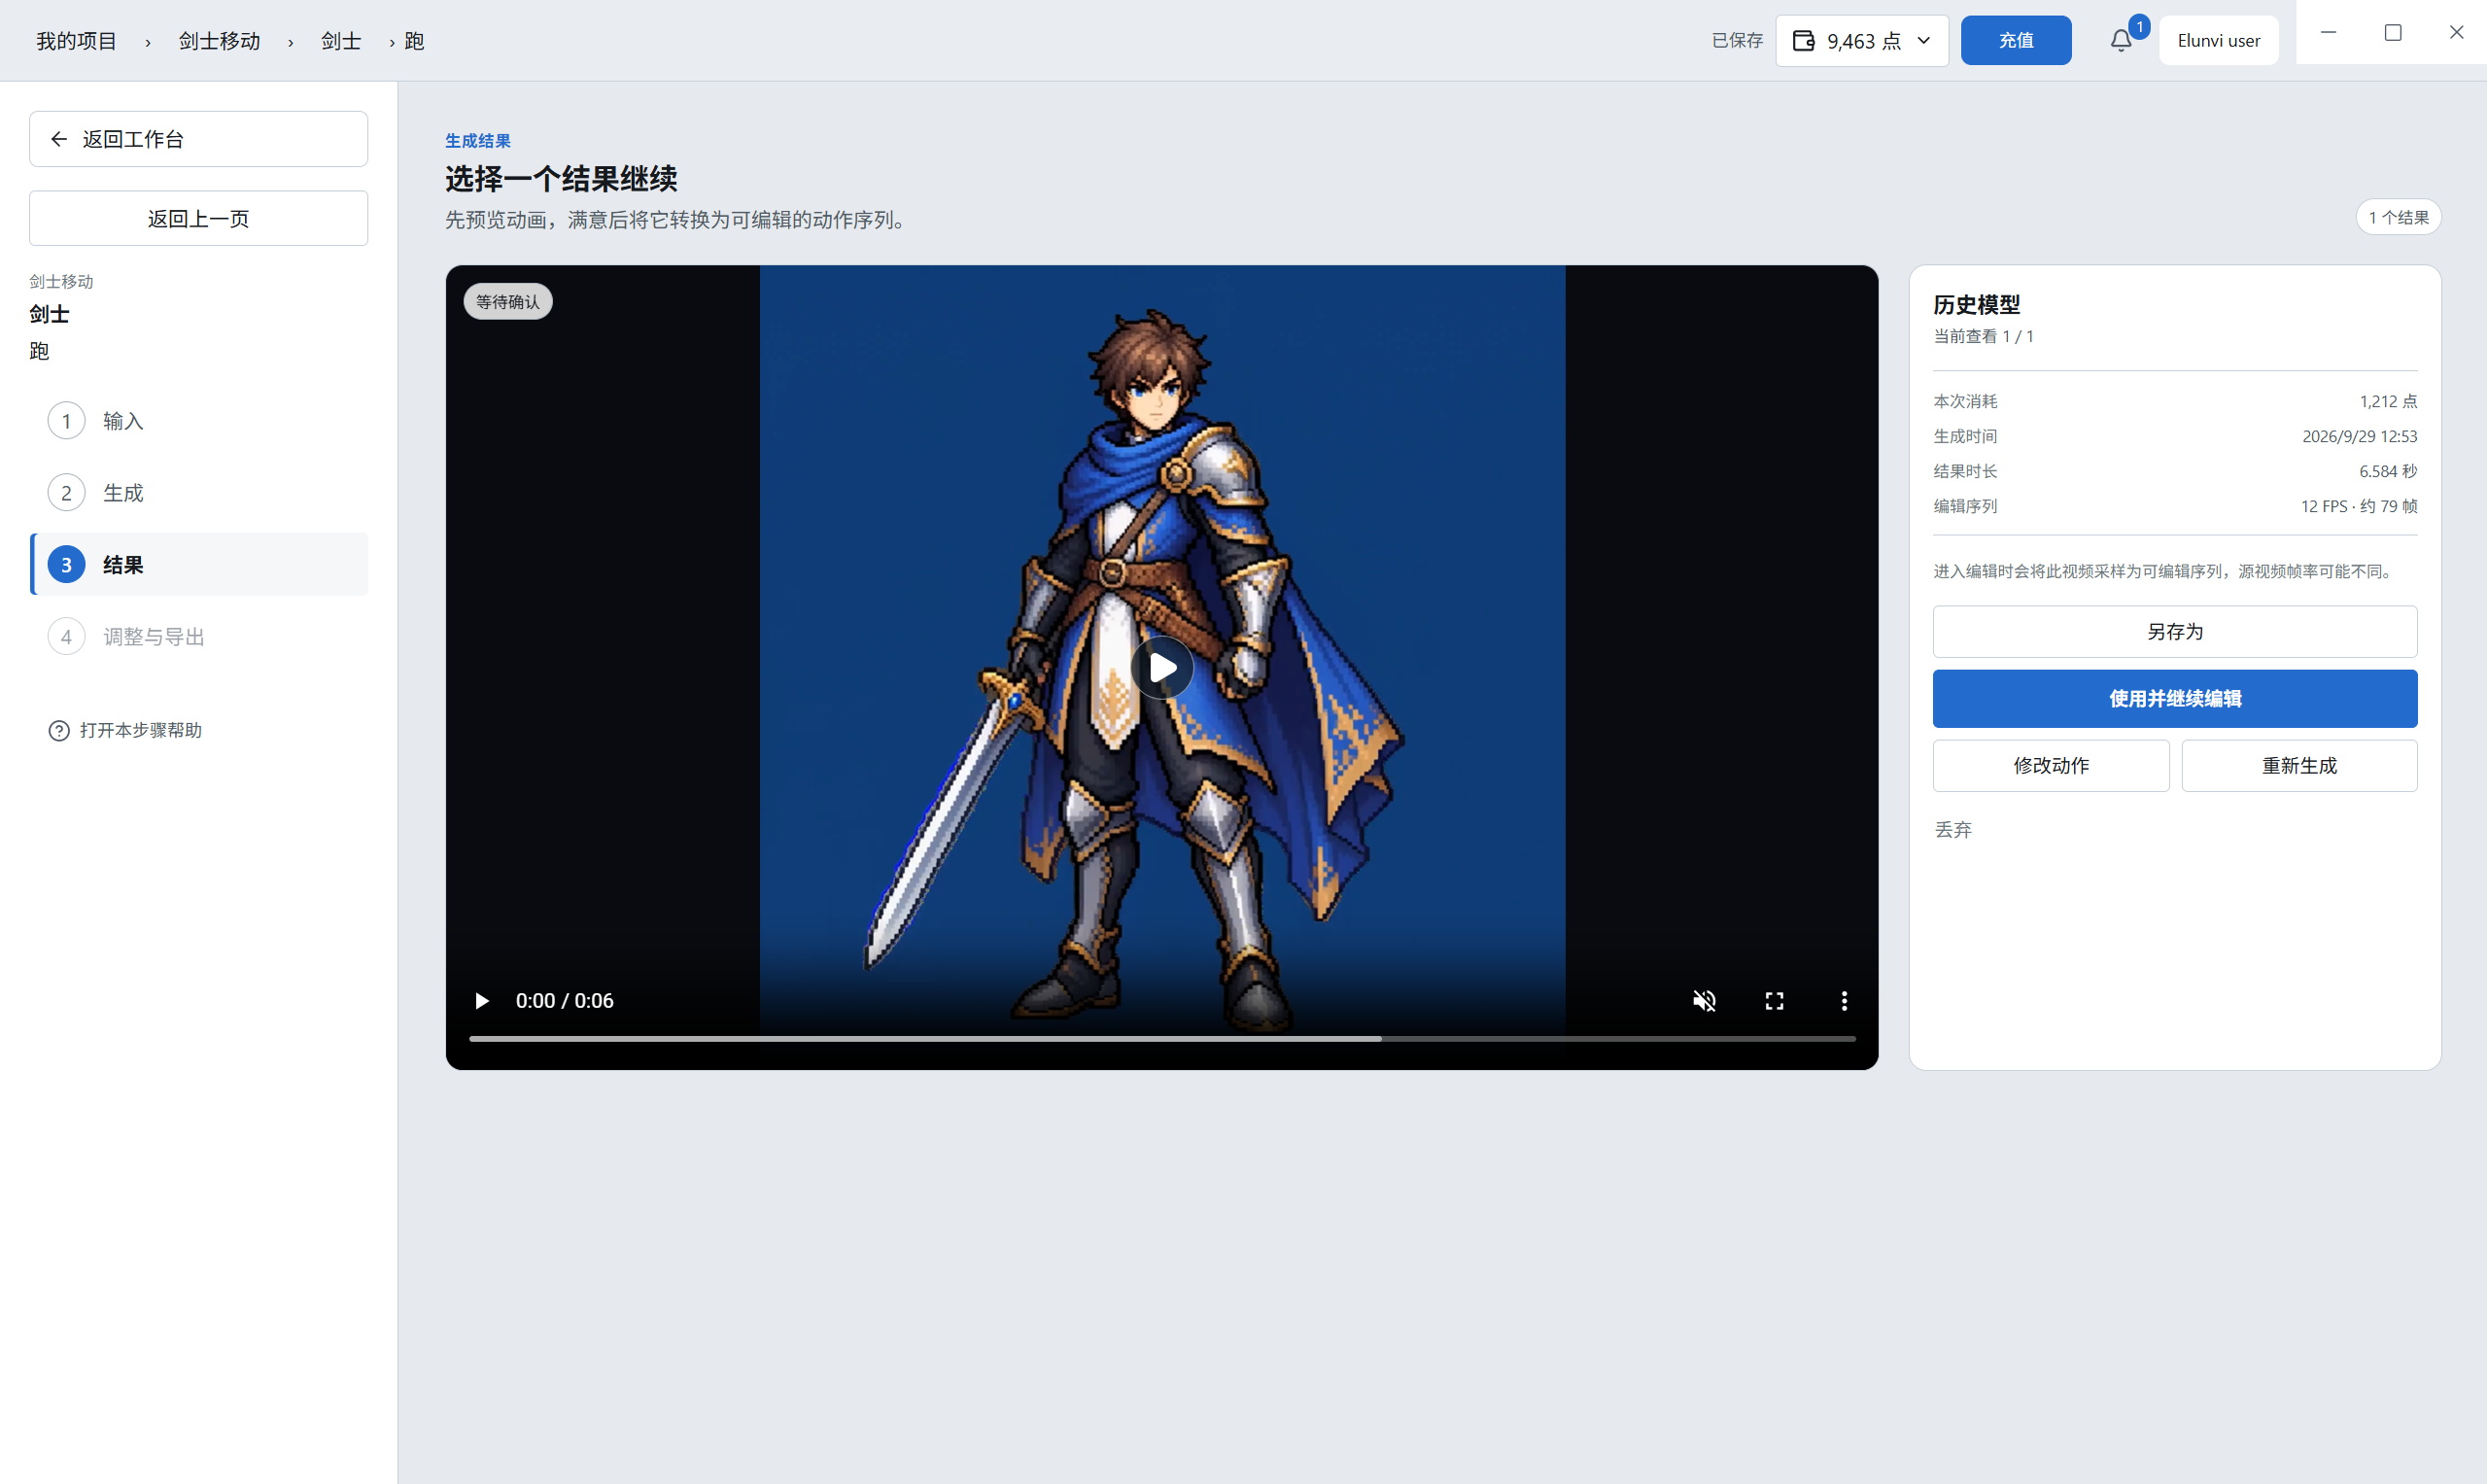Click the 我的项目 breadcrumb

[x=77, y=41]
